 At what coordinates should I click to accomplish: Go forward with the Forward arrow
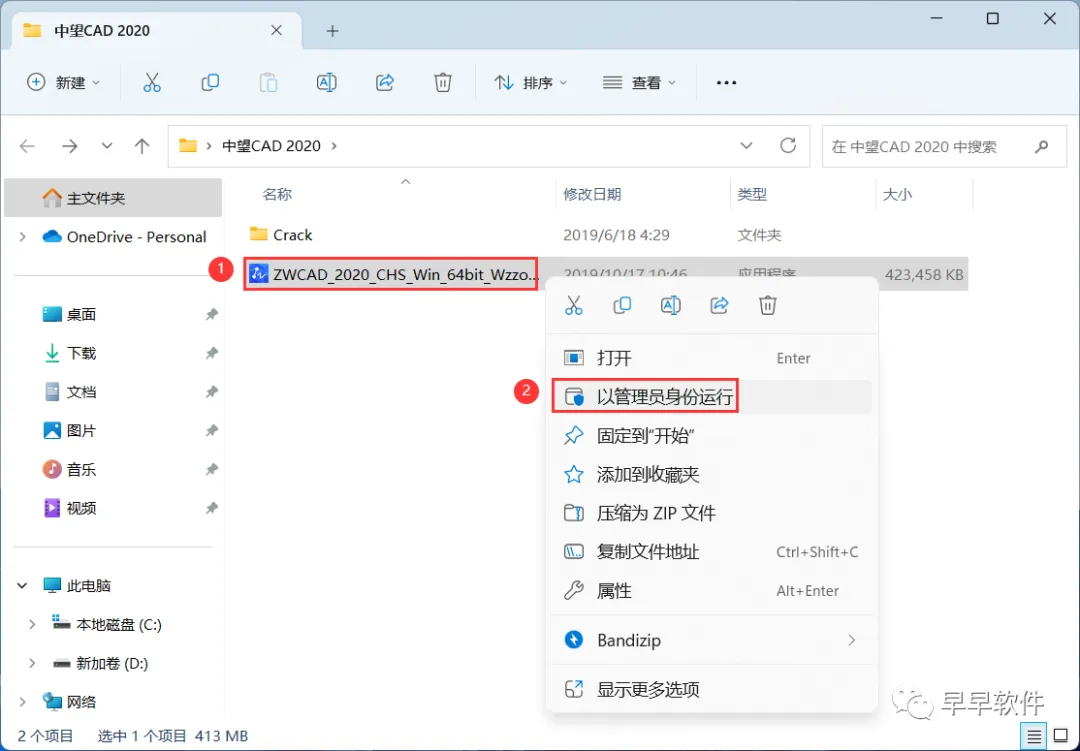pos(70,146)
